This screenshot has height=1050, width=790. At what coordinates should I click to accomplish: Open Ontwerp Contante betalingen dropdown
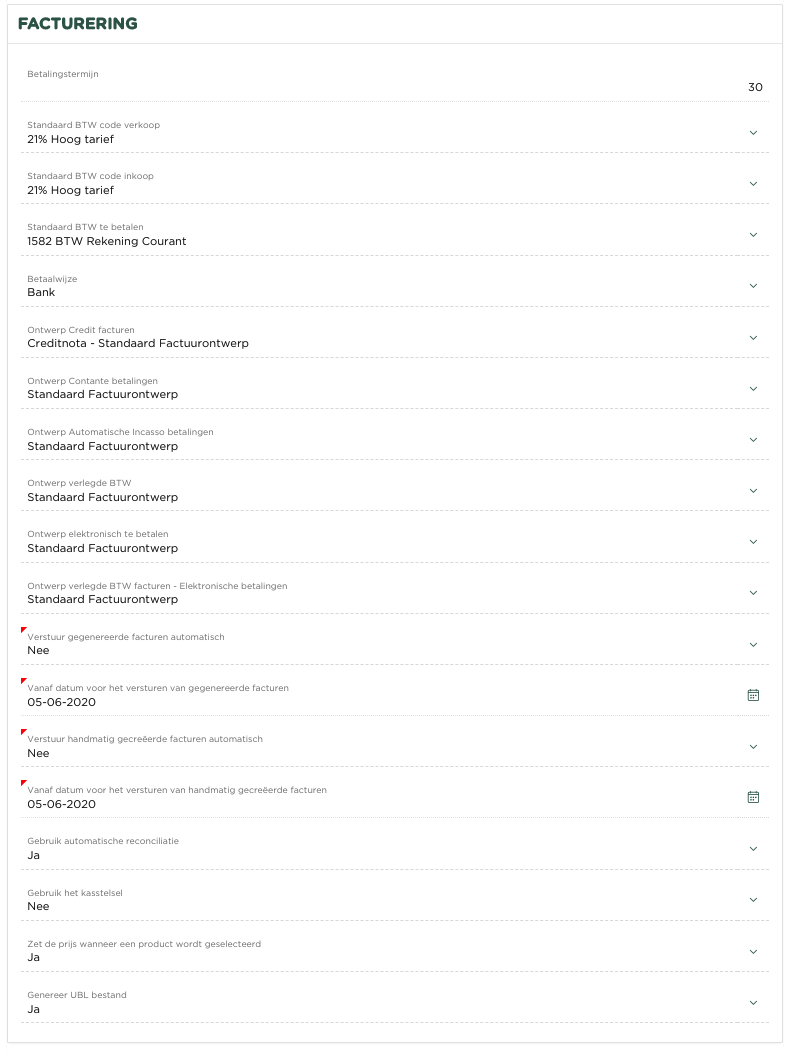point(753,388)
